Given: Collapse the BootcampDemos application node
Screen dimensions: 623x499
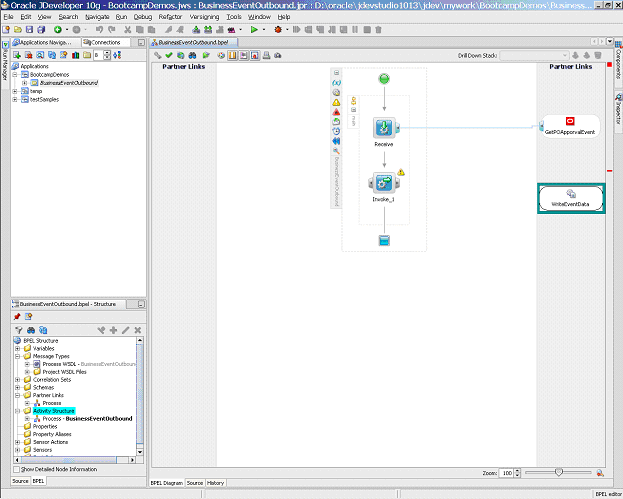Looking at the screenshot, I should point(15,75).
